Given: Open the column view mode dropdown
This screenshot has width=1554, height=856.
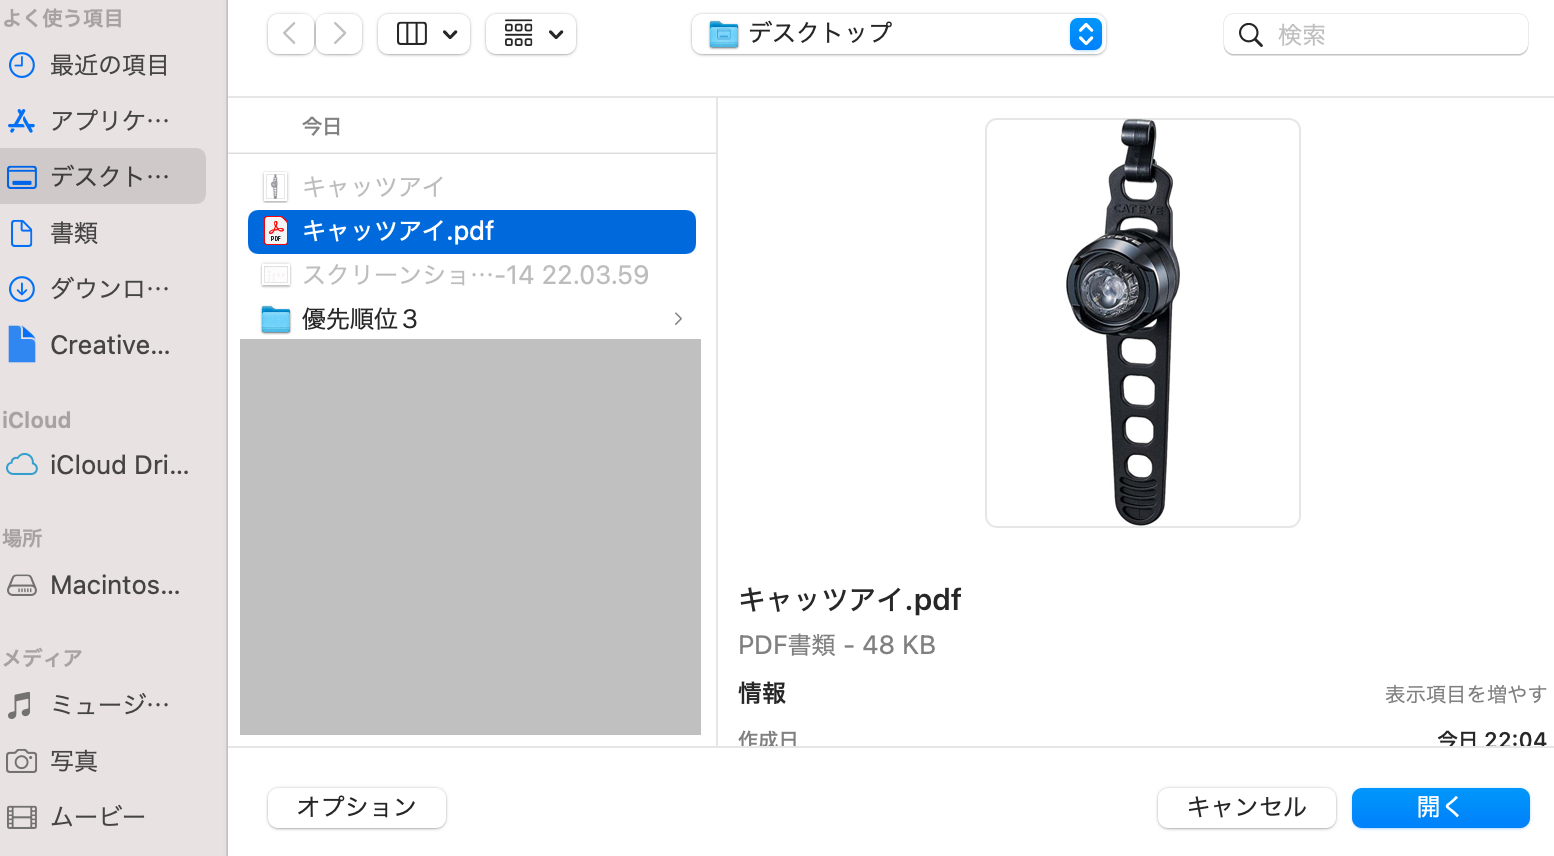Looking at the screenshot, I should pyautogui.click(x=424, y=34).
